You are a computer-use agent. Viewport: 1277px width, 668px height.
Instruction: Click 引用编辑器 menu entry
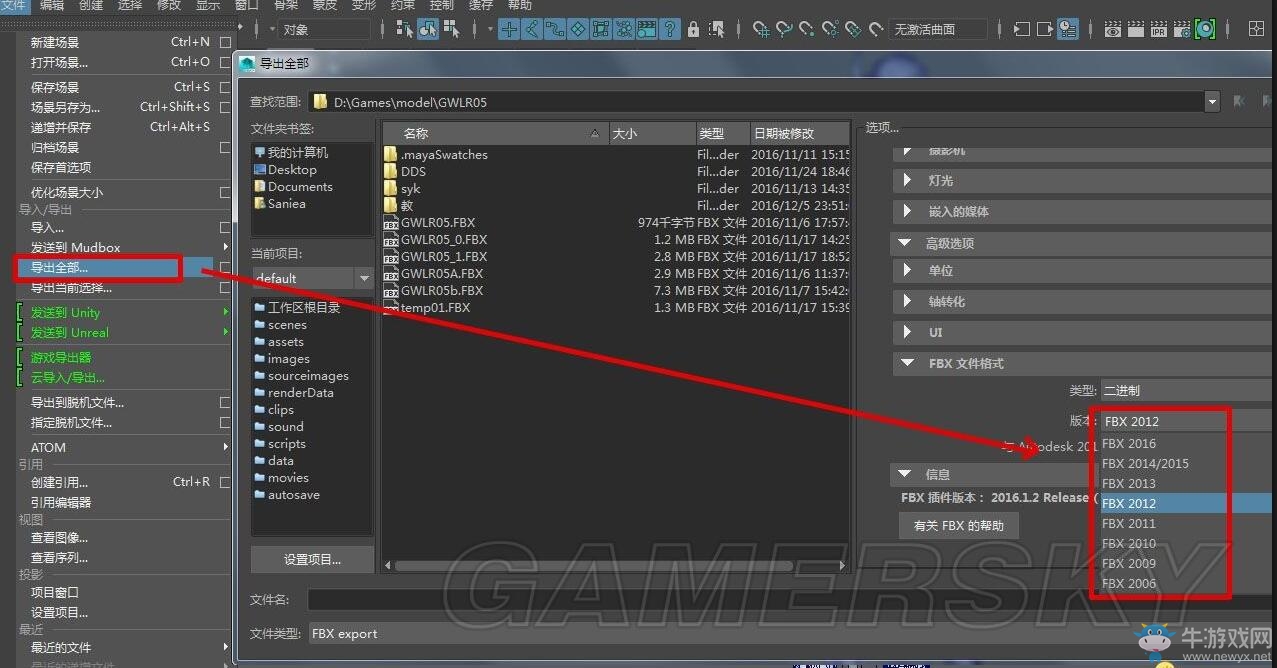pyautogui.click(x=61, y=502)
